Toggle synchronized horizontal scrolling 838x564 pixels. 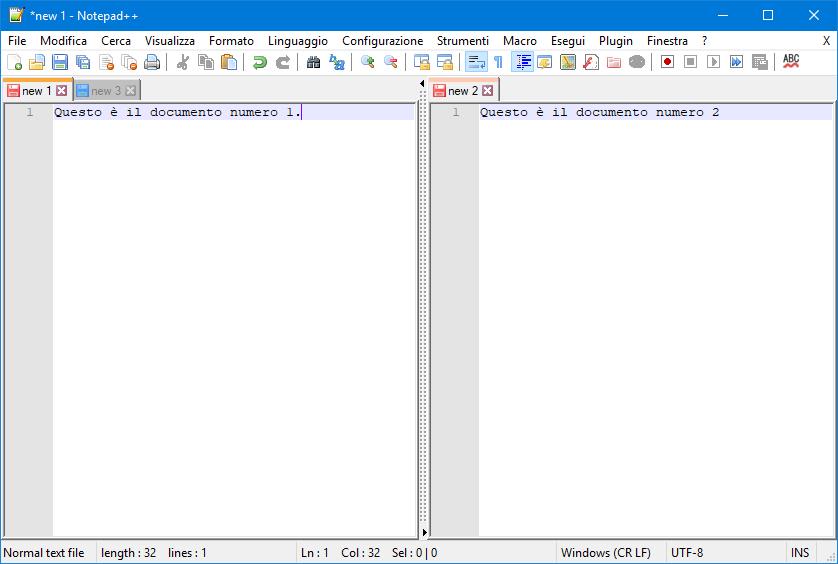[x=445, y=62]
